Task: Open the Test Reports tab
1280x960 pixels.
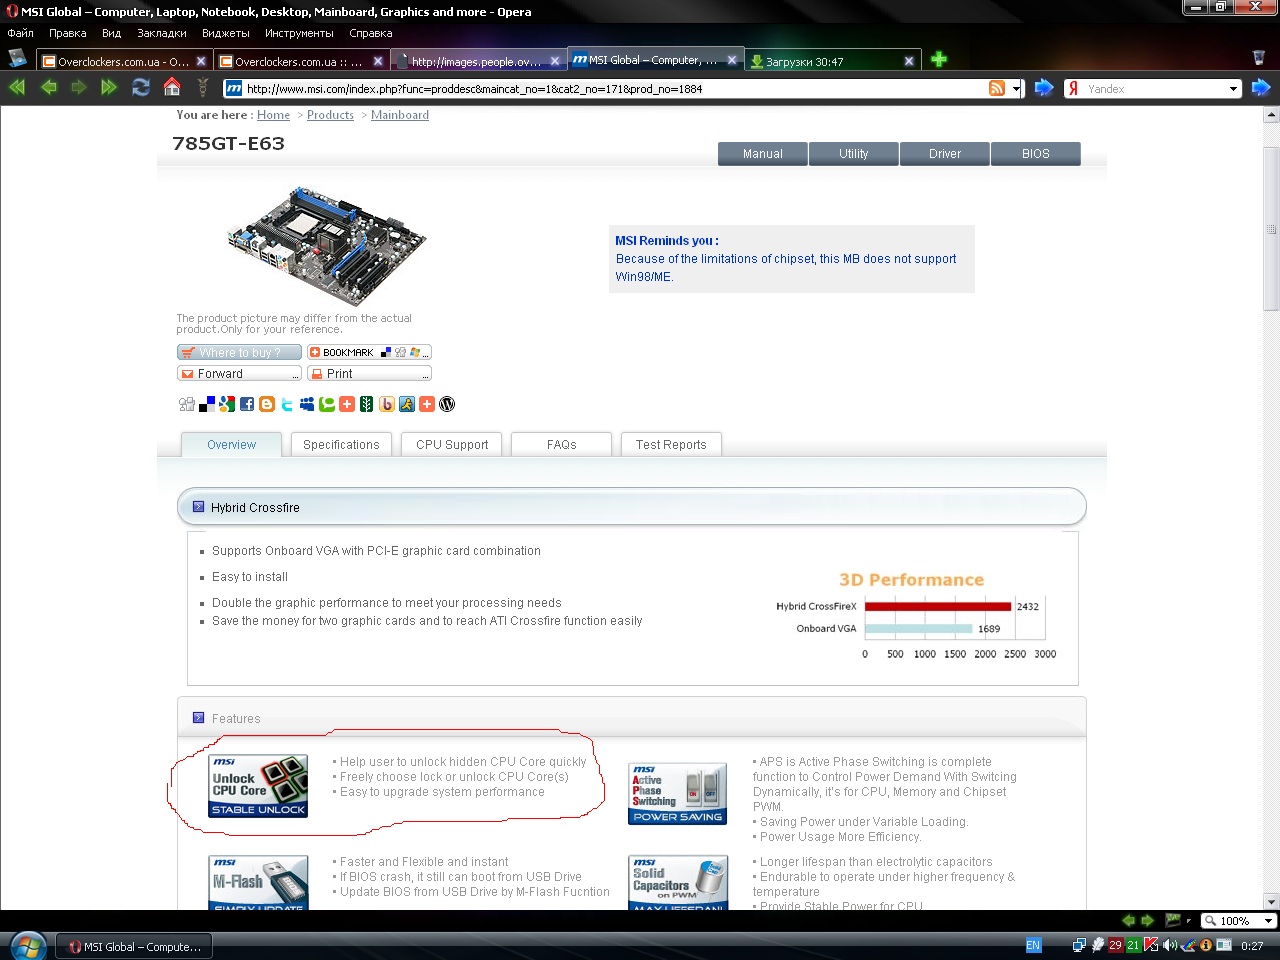Action: coord(671,445)
